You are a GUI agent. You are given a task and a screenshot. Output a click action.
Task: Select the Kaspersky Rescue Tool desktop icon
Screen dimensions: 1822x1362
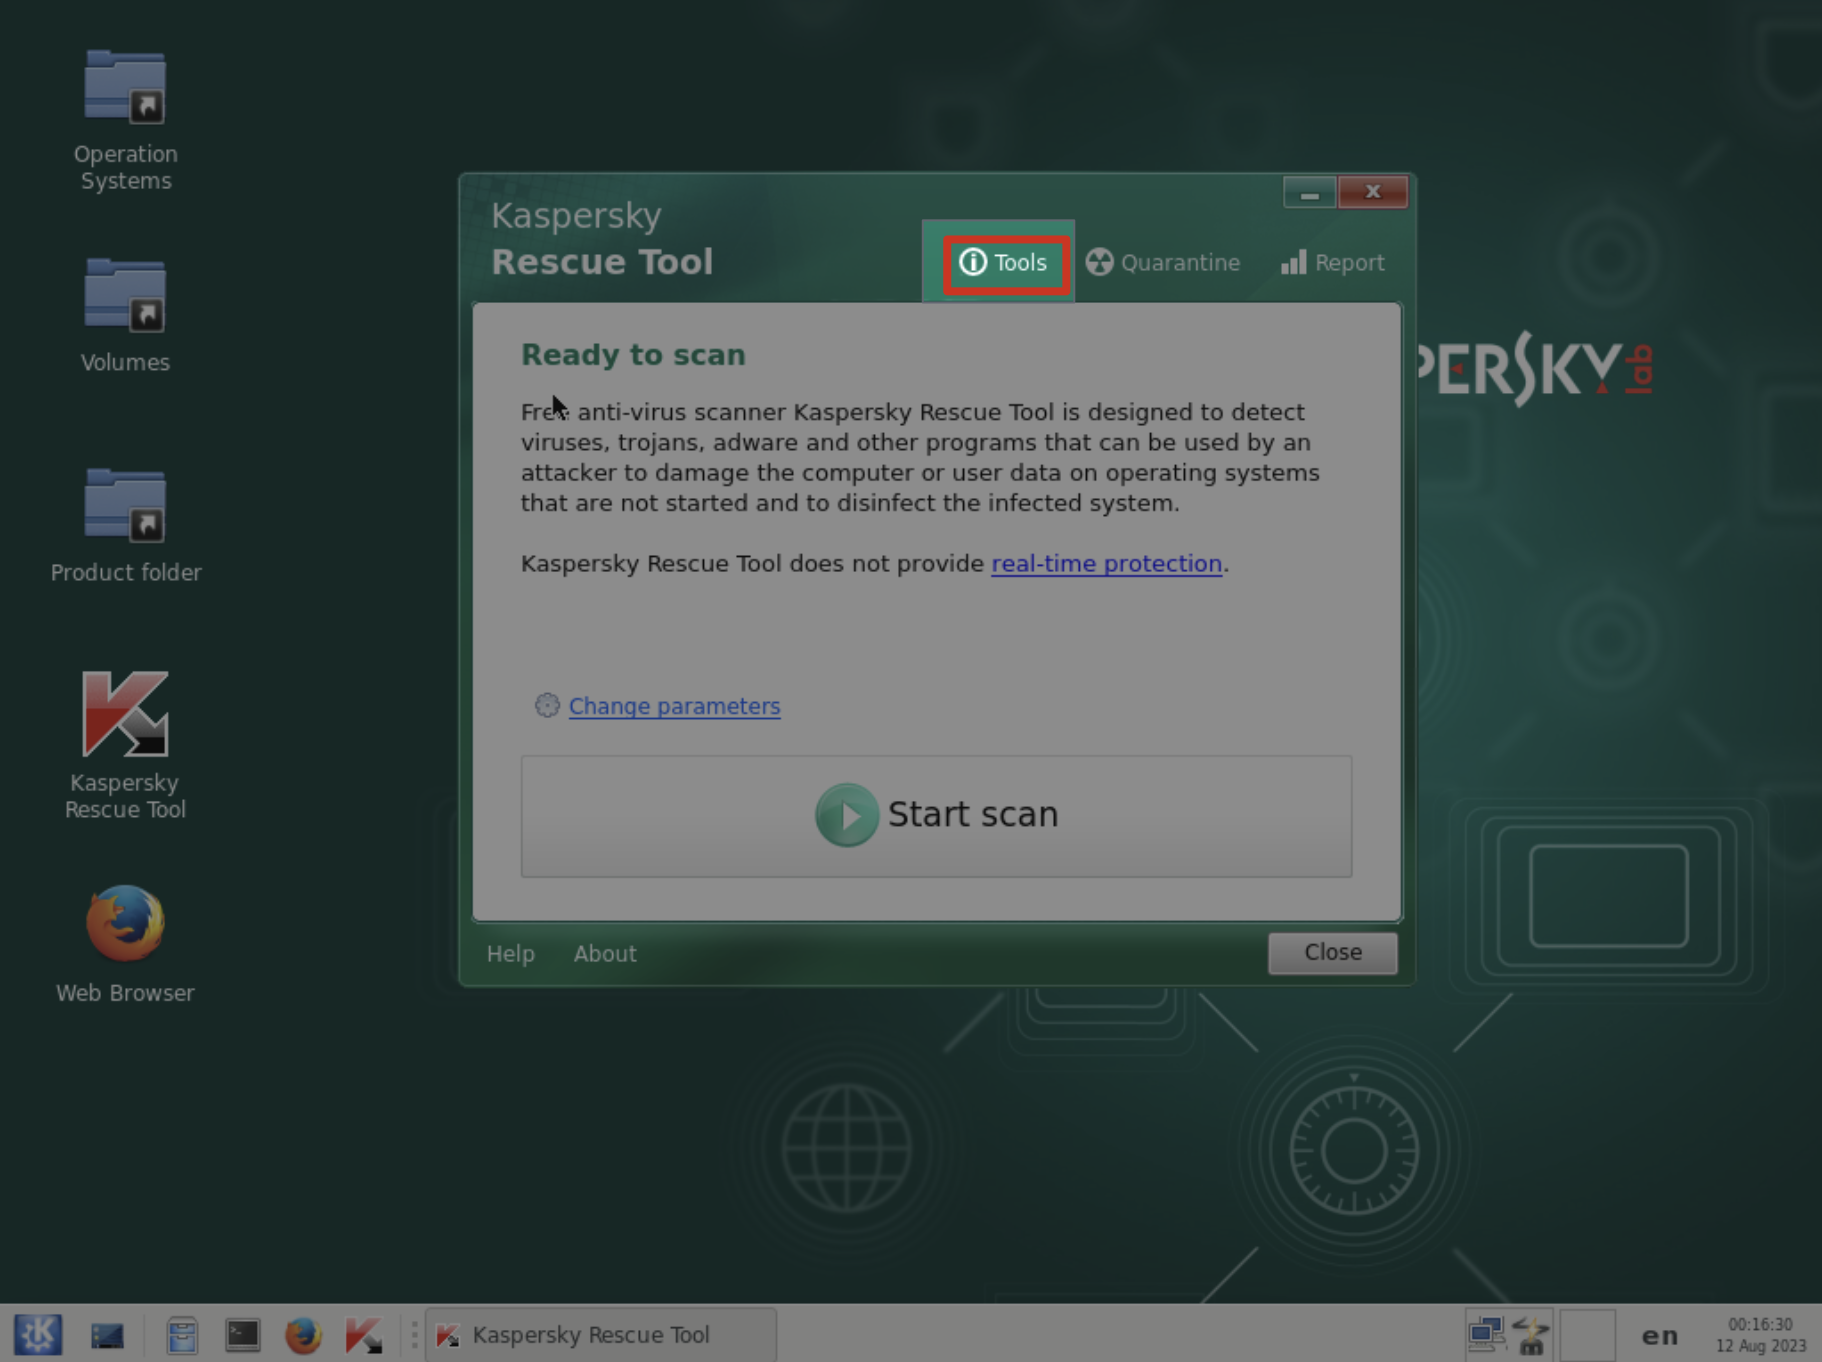pyautogui.click(x=125, y=745)
